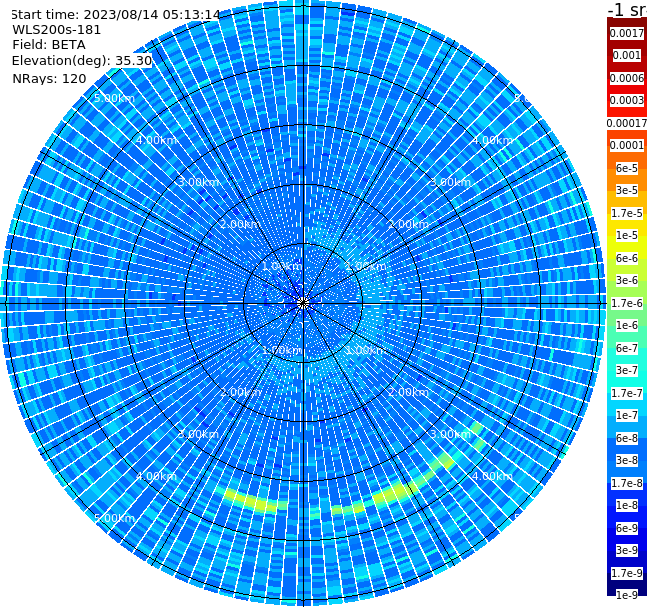The width and height of the screenshot is (647, 607).
Task: Click the northeast 3.00km range ring label
Action: (x=450, y=182)
